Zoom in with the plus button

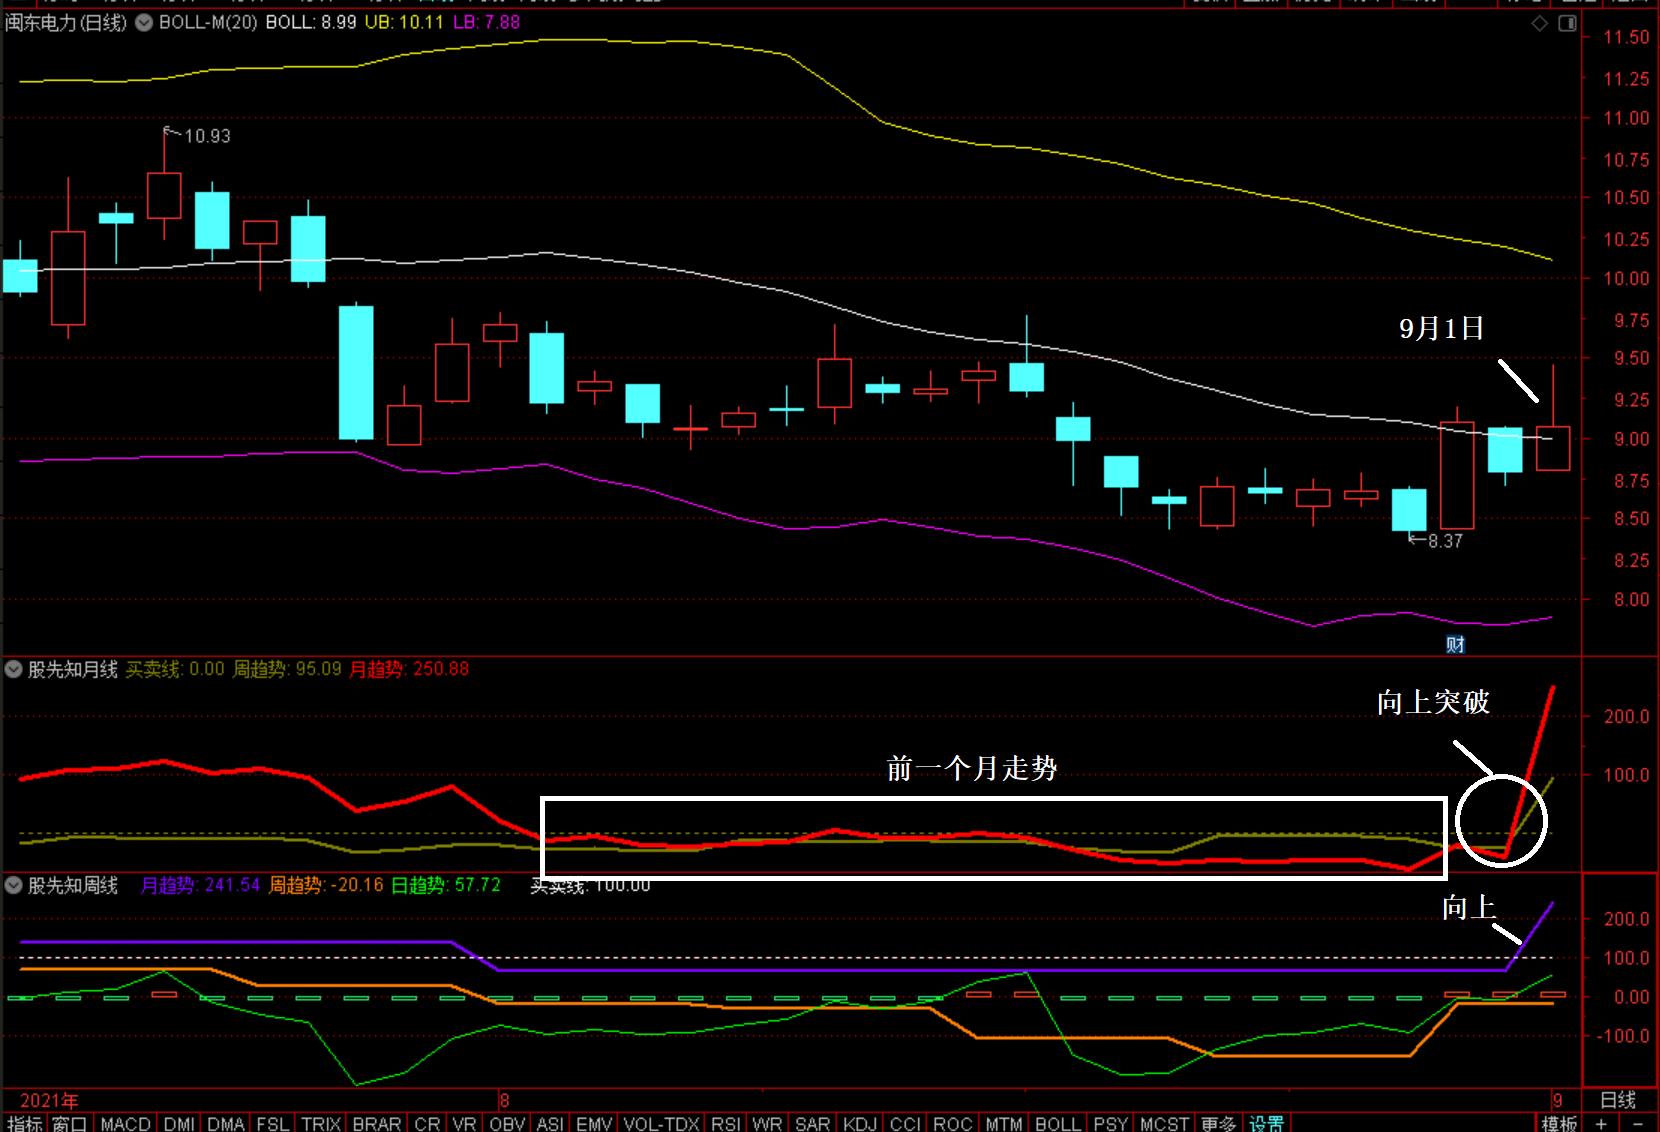pyautogui.click(x=1601, y=1124)
